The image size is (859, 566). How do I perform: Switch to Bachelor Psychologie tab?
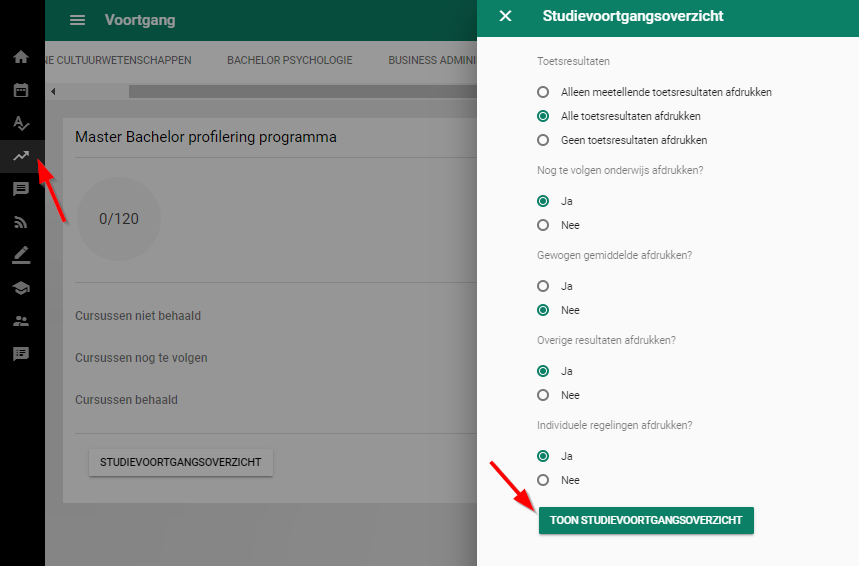pyautogui.click(x=290, y=60)
